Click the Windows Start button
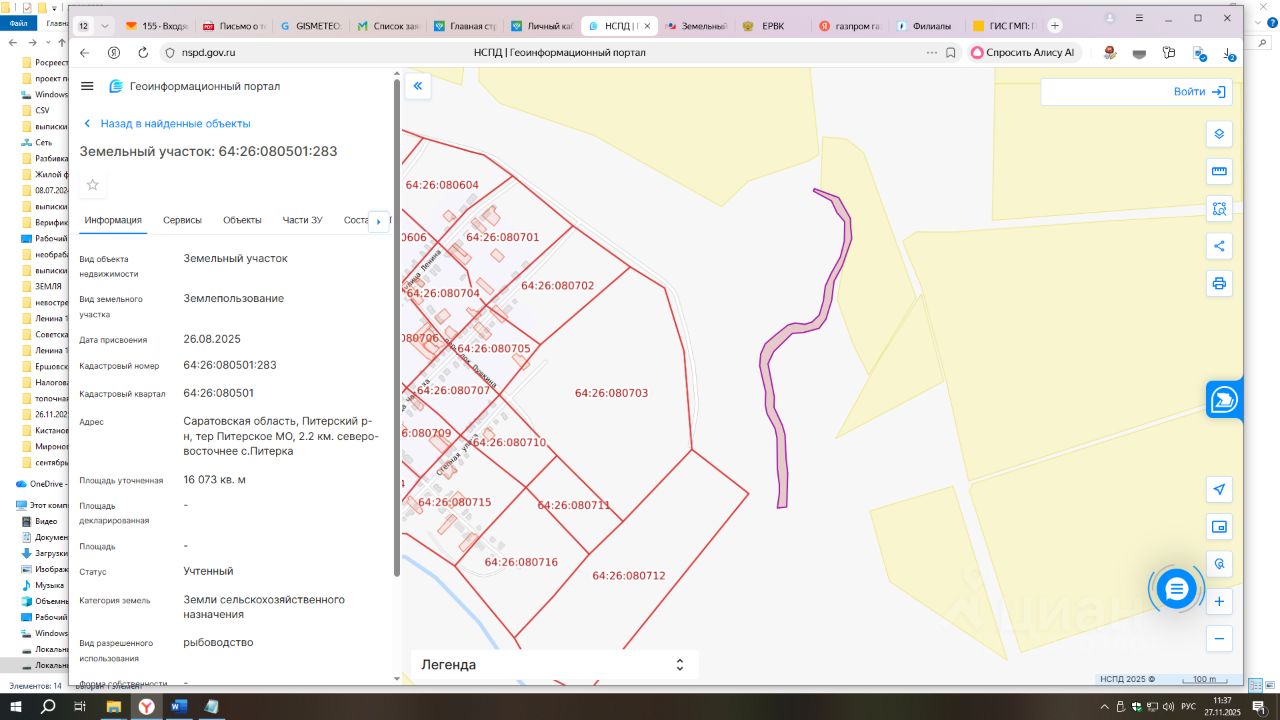This screenshot has height=720, width=1280. pos(16,707)
